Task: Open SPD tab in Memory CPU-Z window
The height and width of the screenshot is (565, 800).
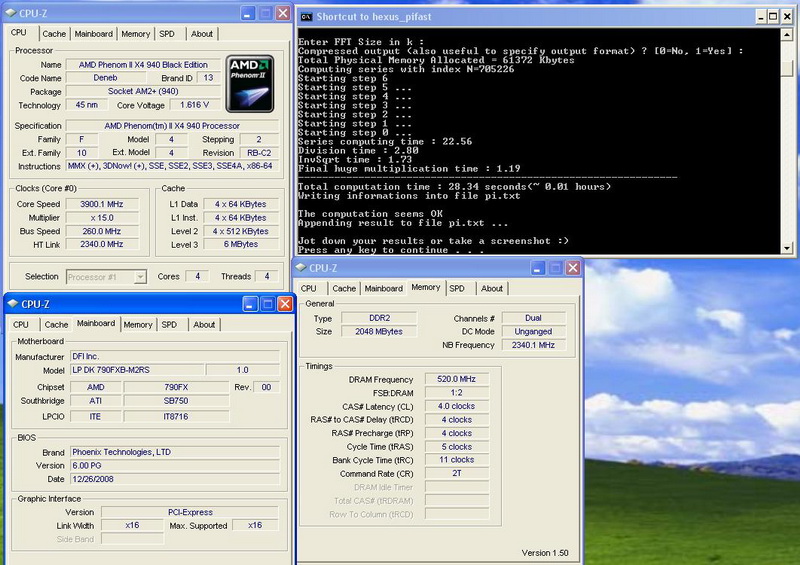Action: click(457, 288)
